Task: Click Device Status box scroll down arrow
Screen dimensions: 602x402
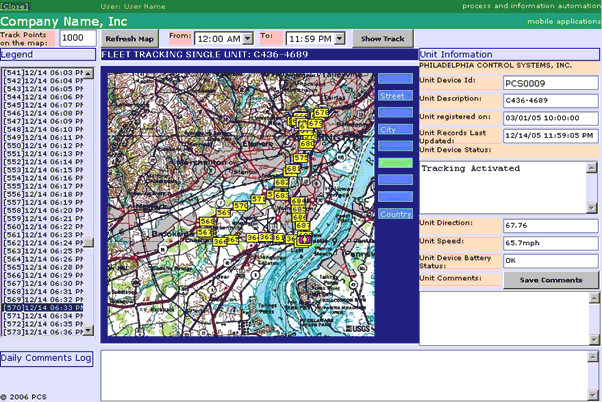Action: click(x=592, y=208)
